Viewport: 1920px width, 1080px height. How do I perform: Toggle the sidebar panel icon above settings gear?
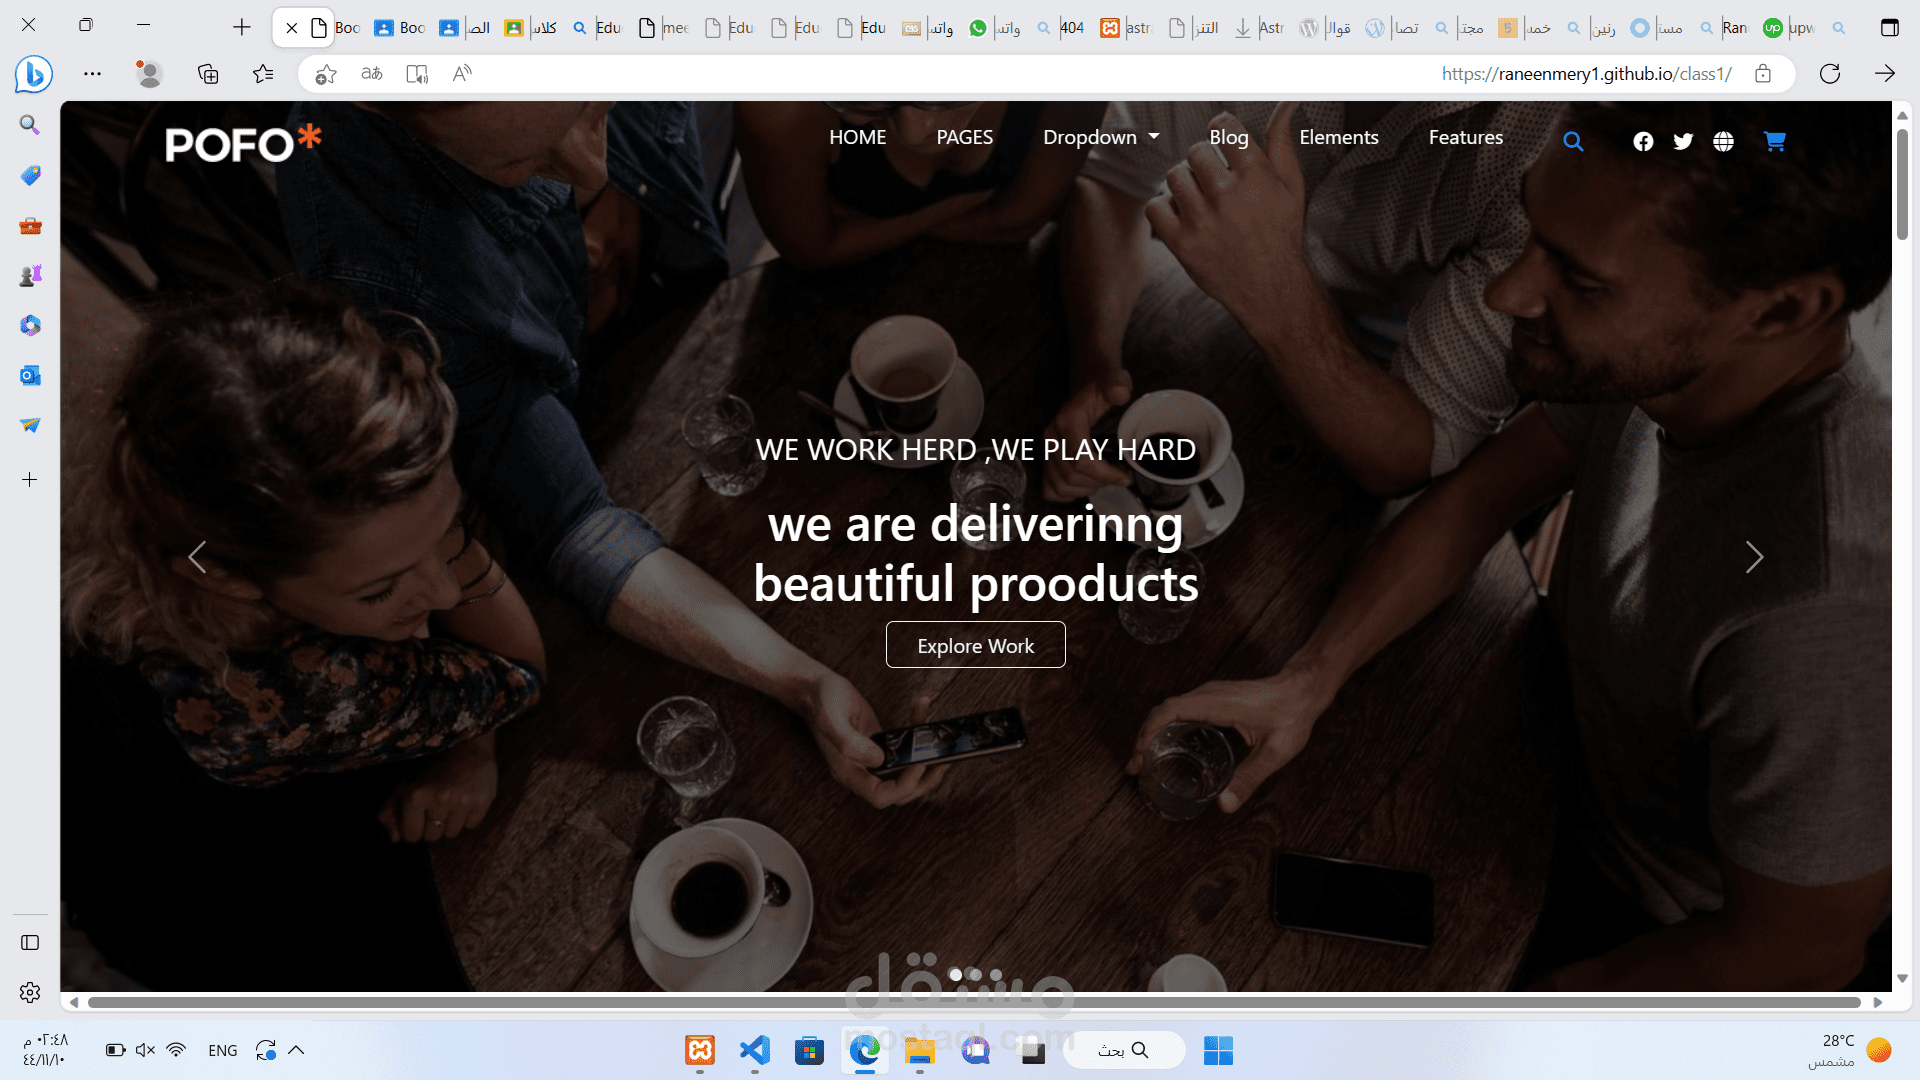pos(30,943)
